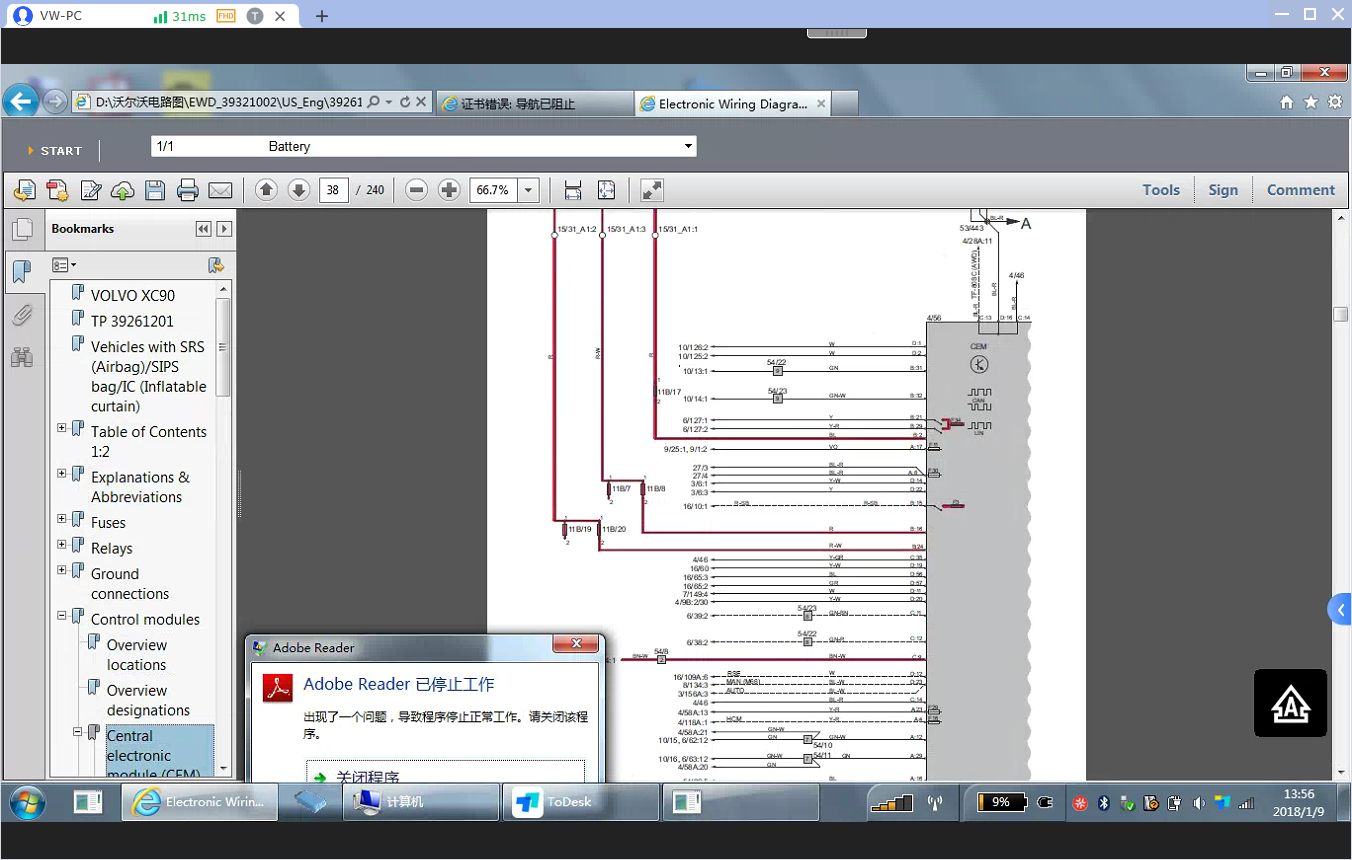Zoom out with the minus button
This screenshot has width=1352, height=860.
pos(417,190)
